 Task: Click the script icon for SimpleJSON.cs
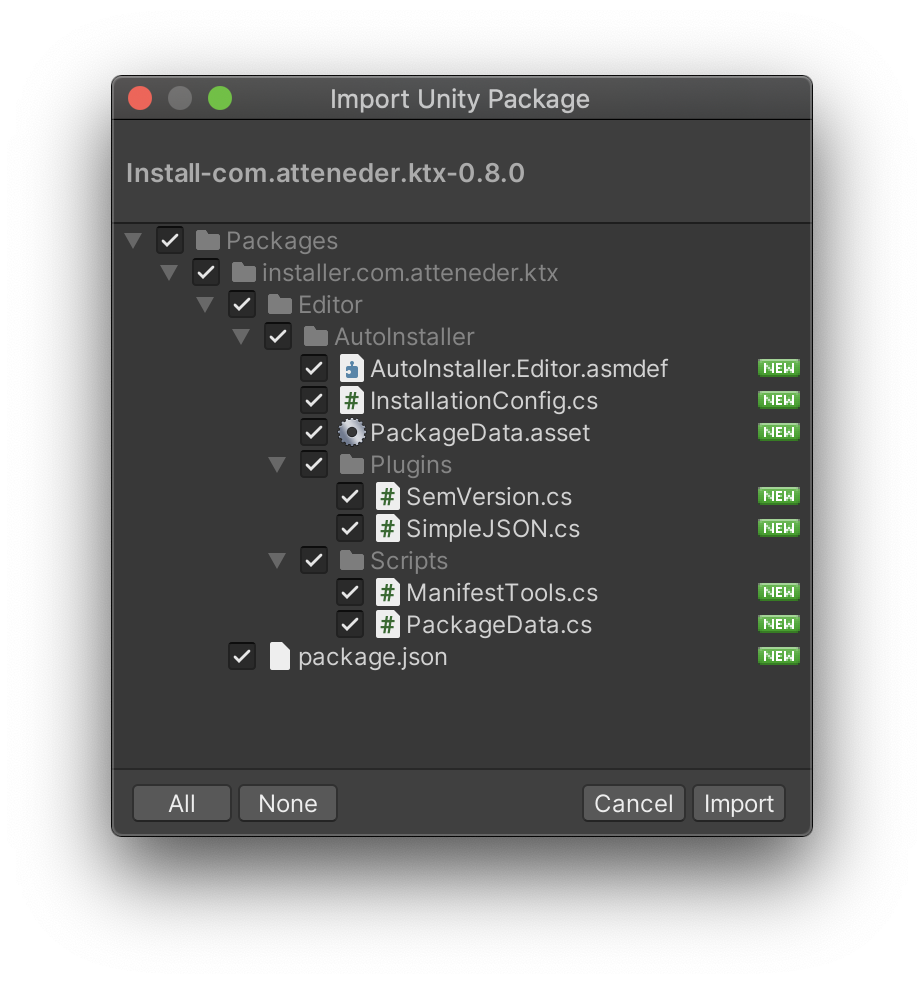(x=386, y=528)
